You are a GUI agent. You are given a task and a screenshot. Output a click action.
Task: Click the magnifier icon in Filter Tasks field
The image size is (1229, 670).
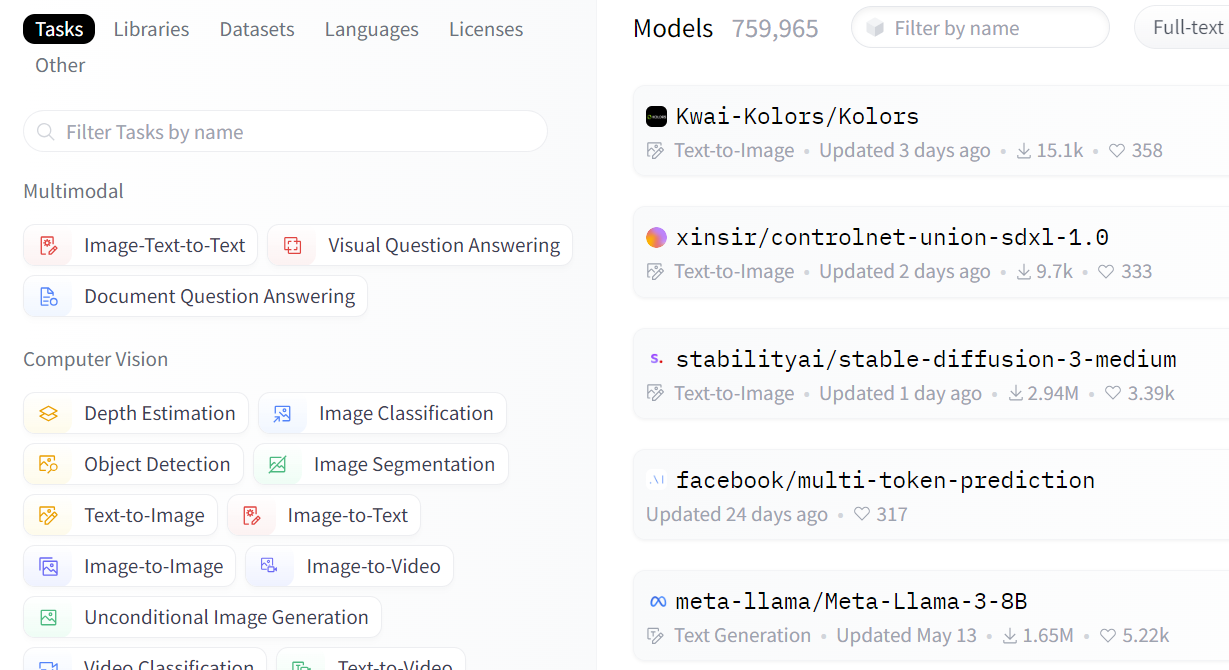pos(46,132)
